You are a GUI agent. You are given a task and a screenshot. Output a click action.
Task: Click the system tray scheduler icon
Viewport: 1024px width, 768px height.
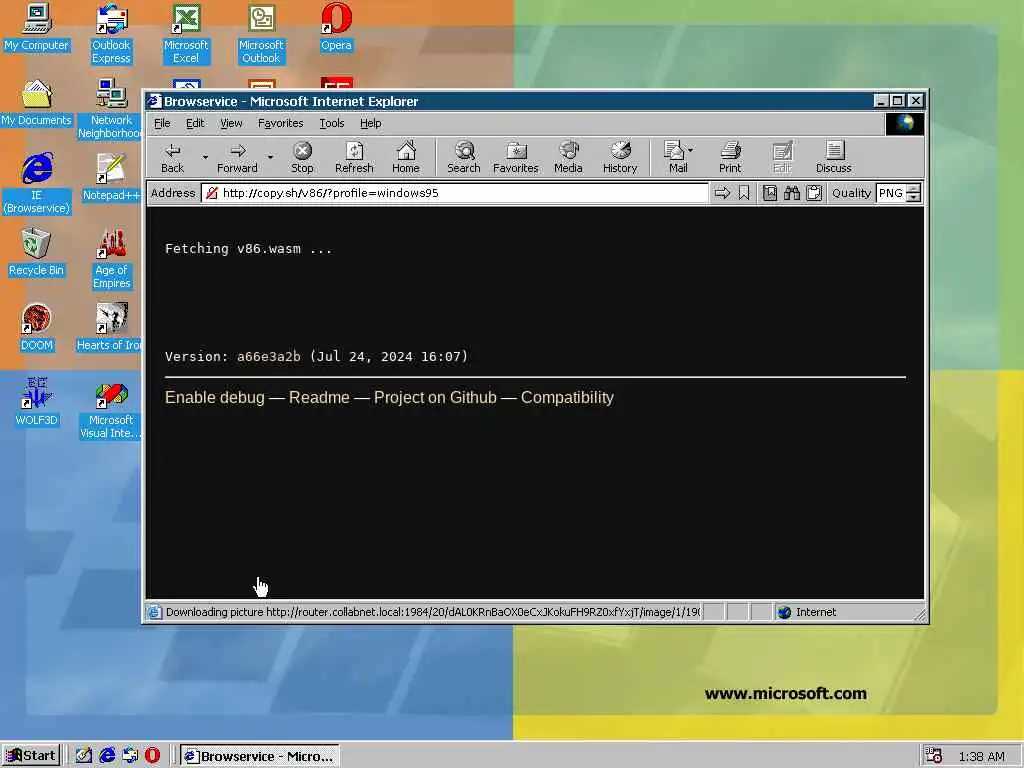tap(933, 756)
